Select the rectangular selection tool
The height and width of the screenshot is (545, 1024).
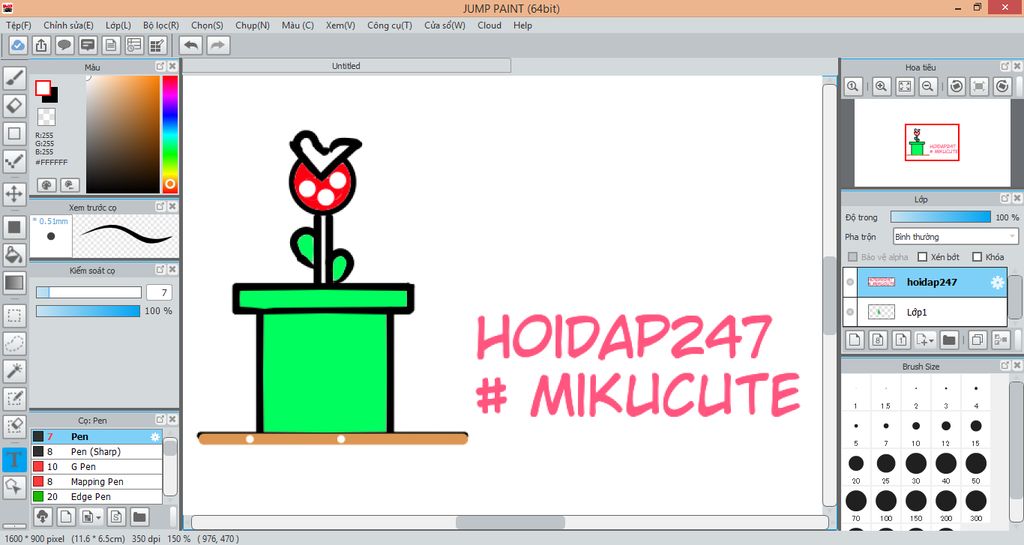pos(14,316)
